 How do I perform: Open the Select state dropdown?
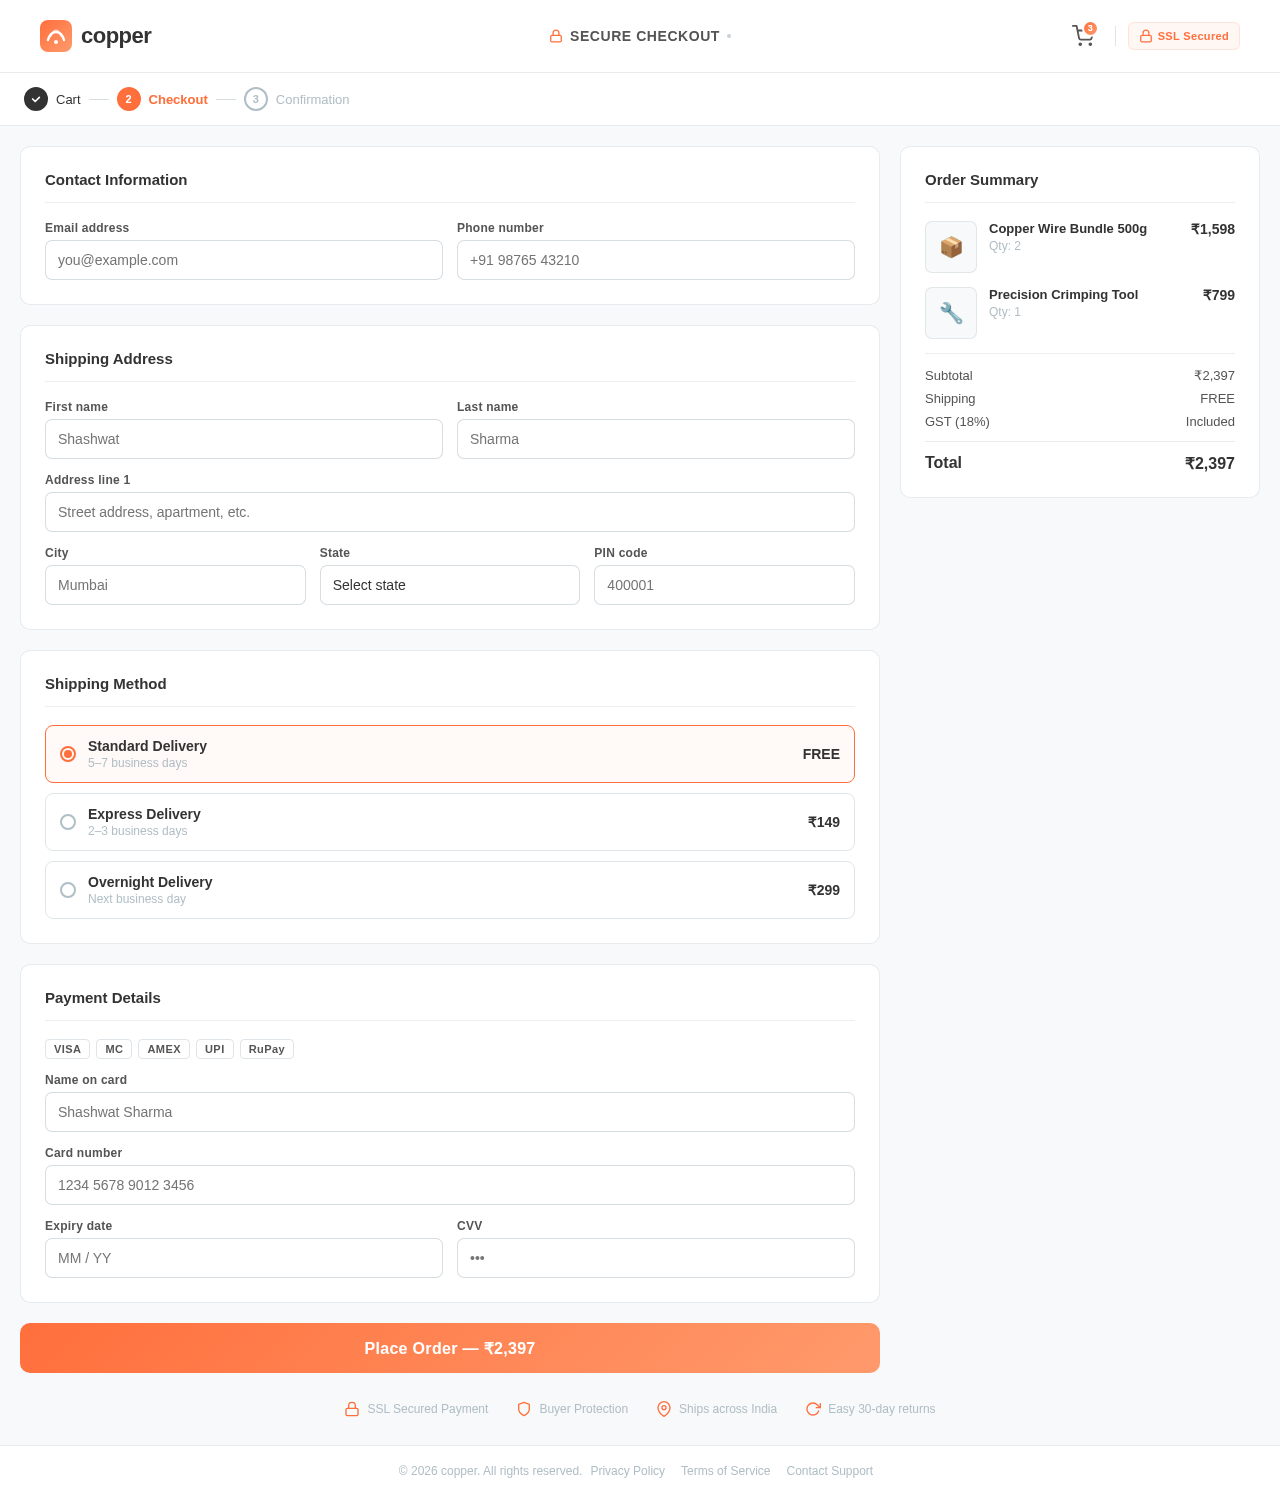tap(450, 585)
